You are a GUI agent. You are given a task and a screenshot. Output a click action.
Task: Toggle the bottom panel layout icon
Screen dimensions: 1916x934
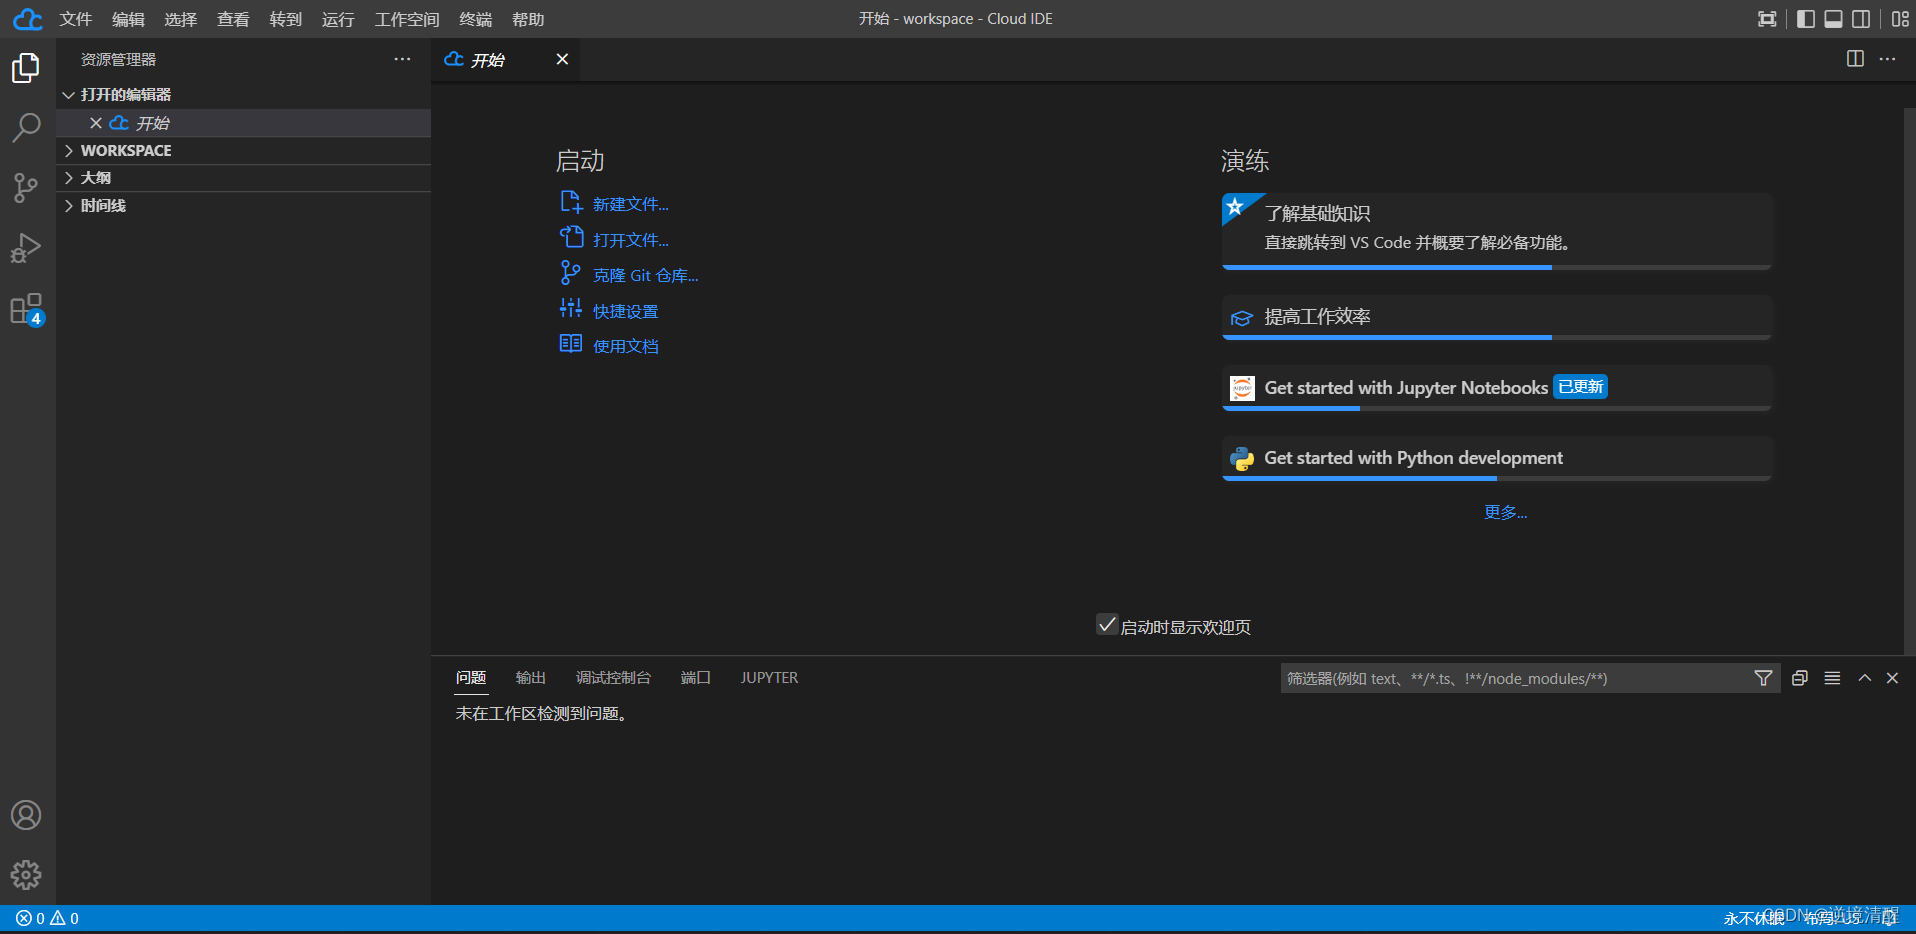point(1833,19)
